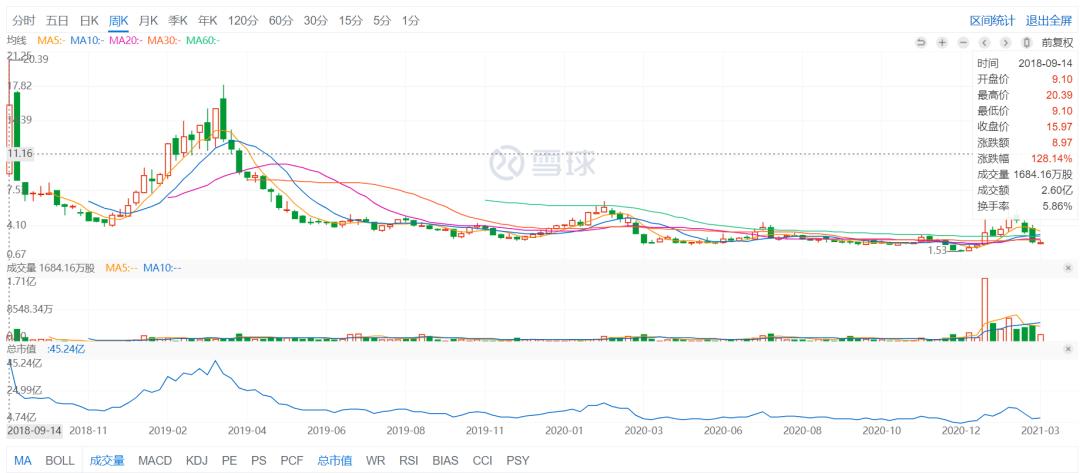Click the 2020-01 date label on axis
Image resolution: width=1080 pixels, height=473 pixels.
[565, 430]
